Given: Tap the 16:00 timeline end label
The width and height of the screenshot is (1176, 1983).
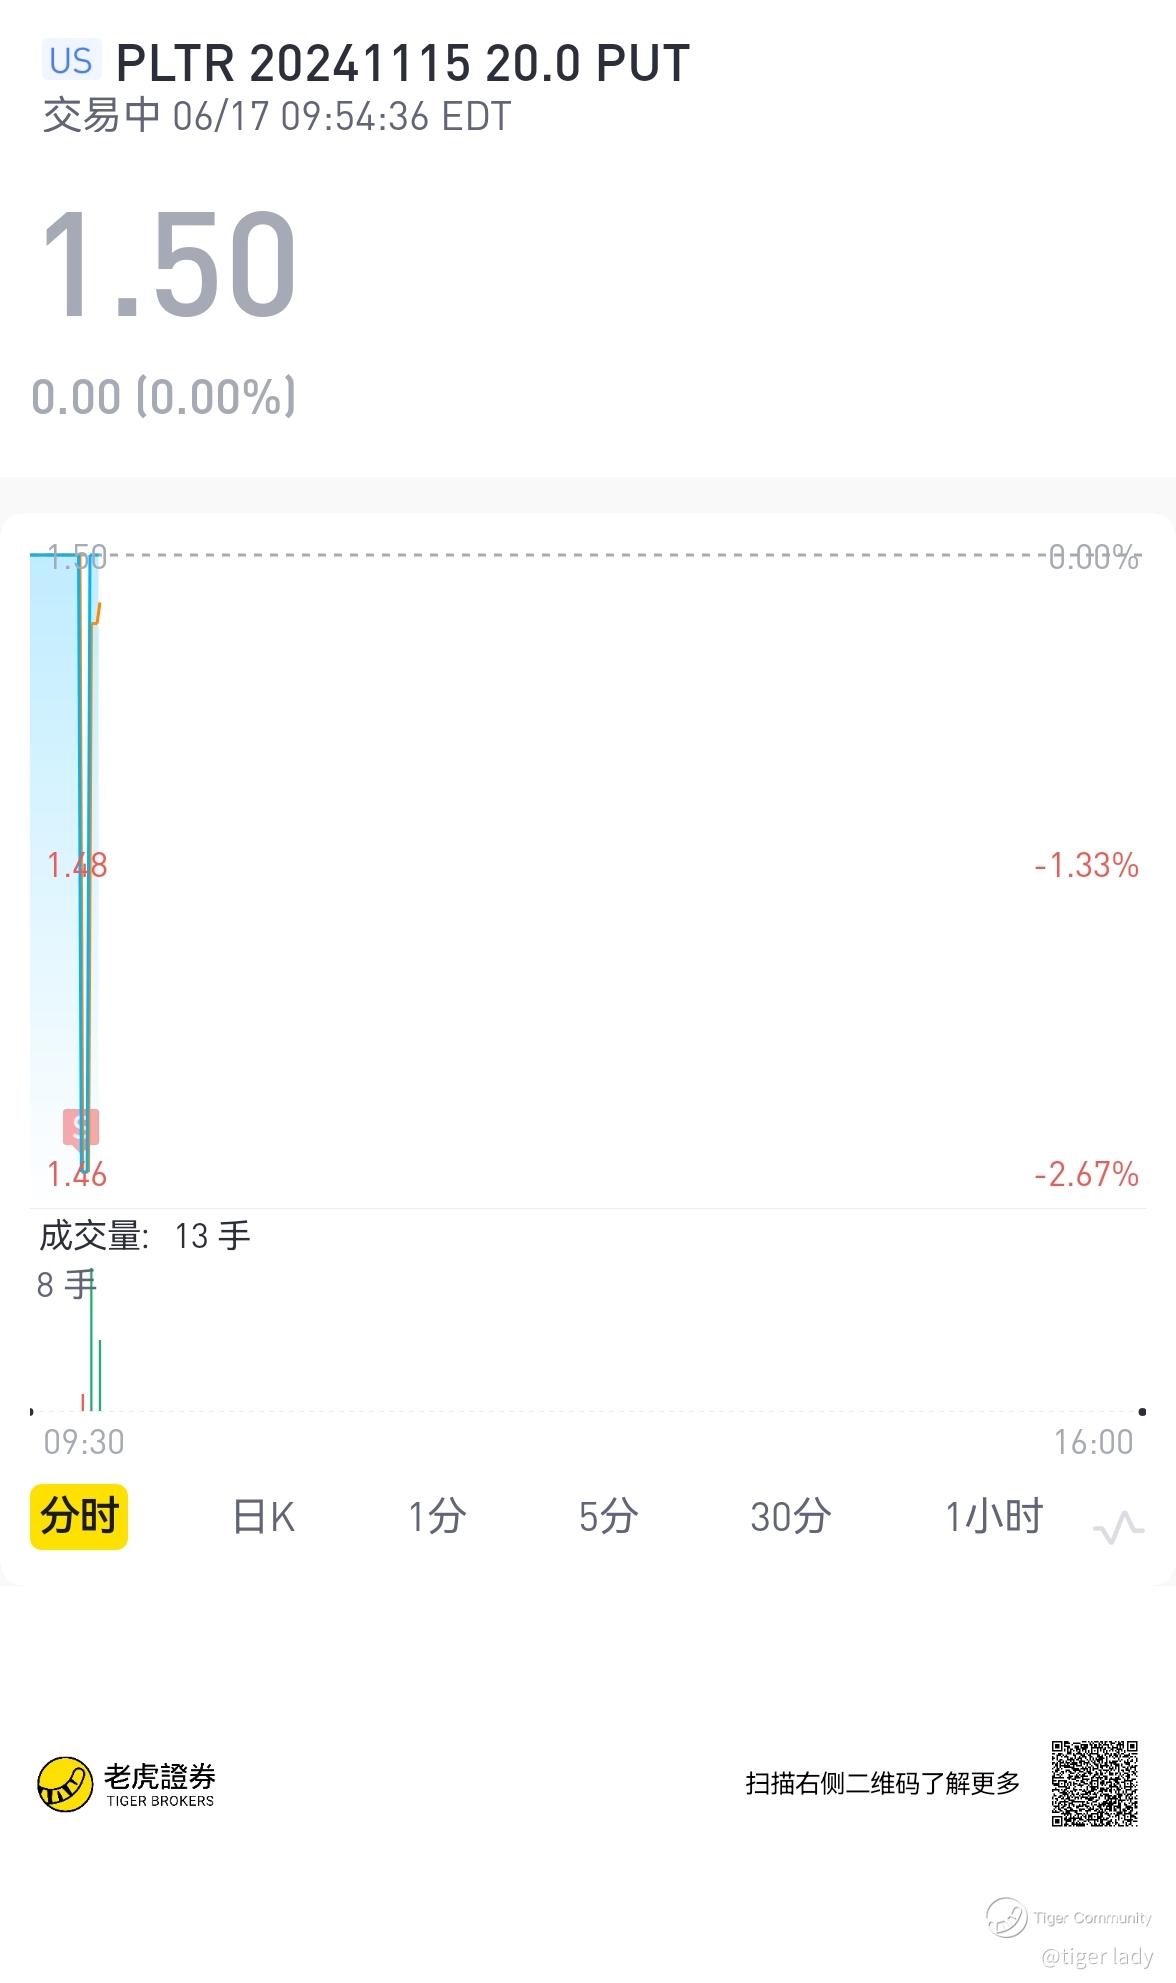Looking at the screenshot, I should click(x=1093, y=1442).
